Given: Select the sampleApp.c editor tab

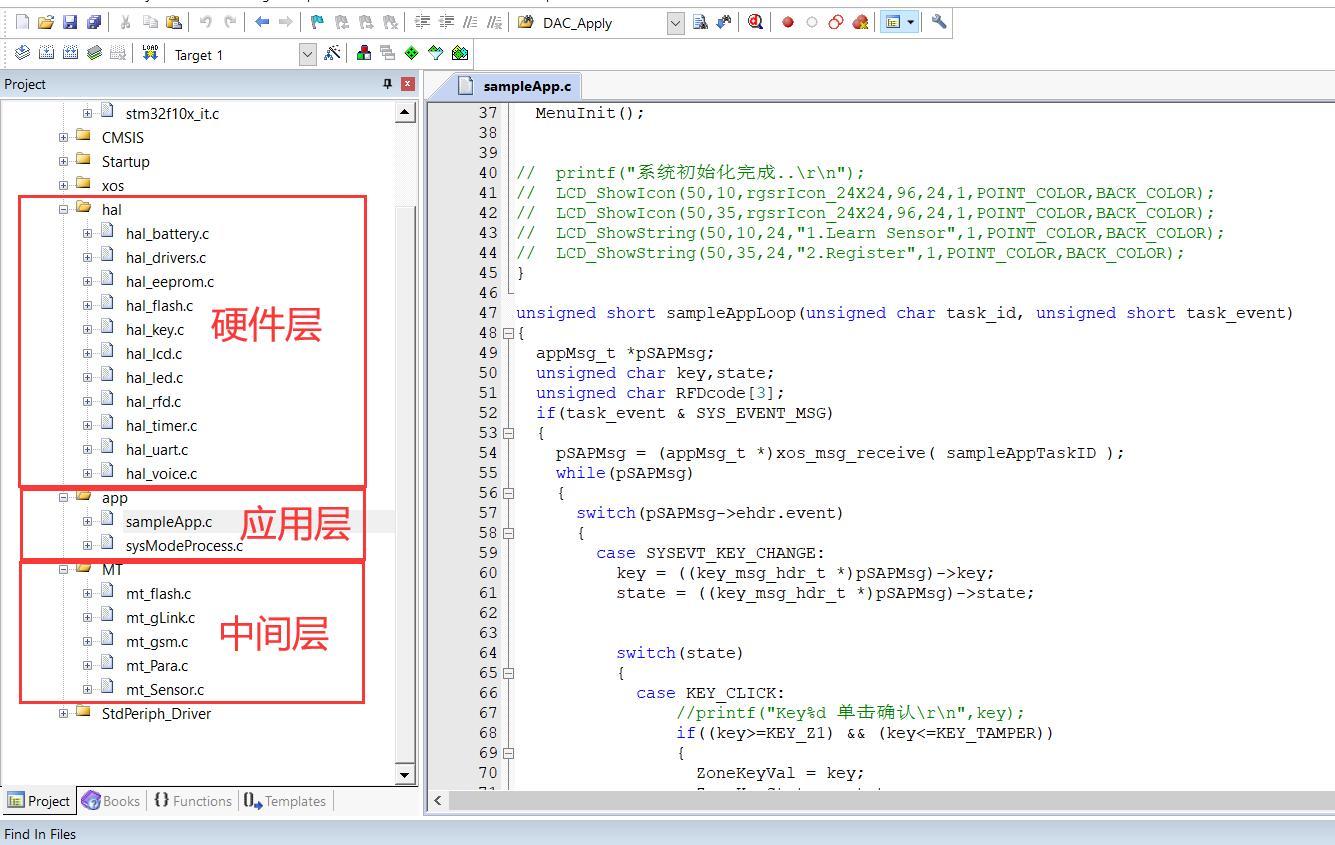Looking at the screenshot, I should (x=516, y=86).
